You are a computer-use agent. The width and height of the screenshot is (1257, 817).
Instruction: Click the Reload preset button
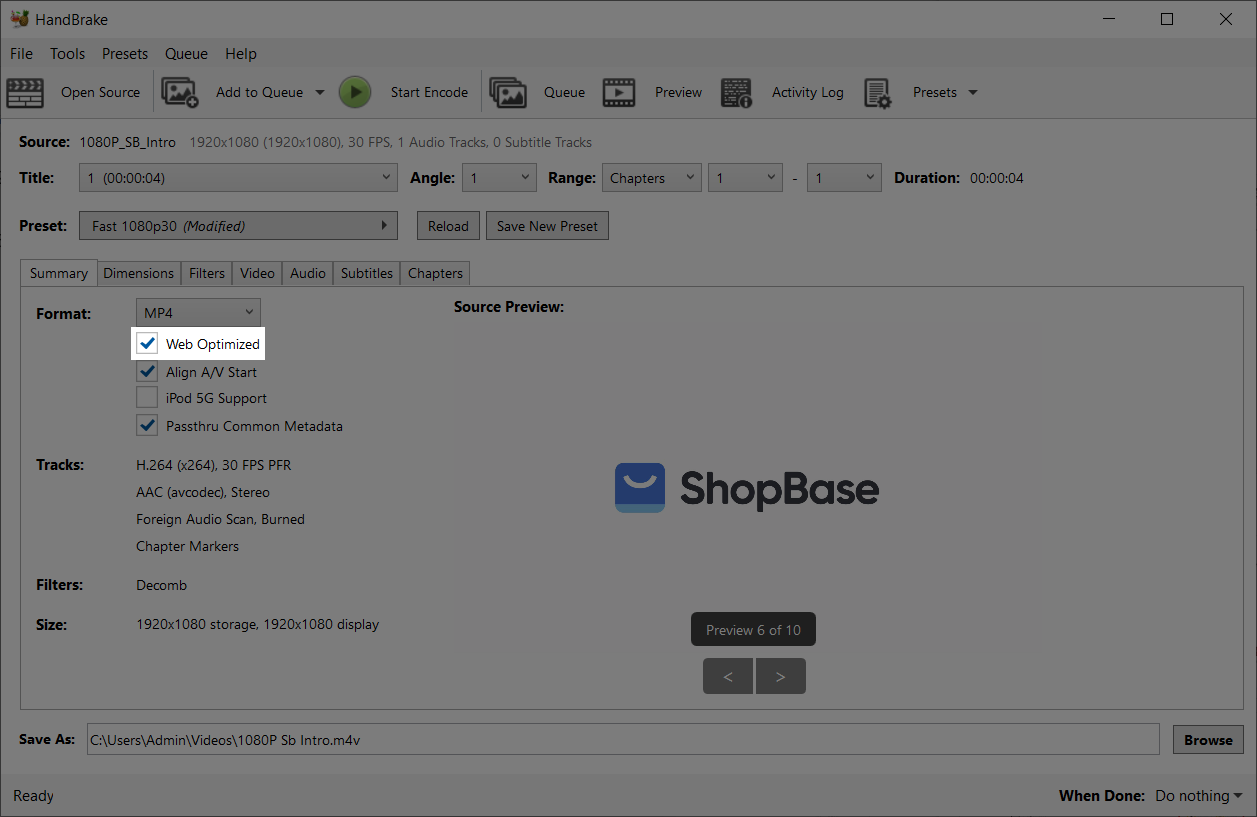pyautogui.click(x=448, y=226)
